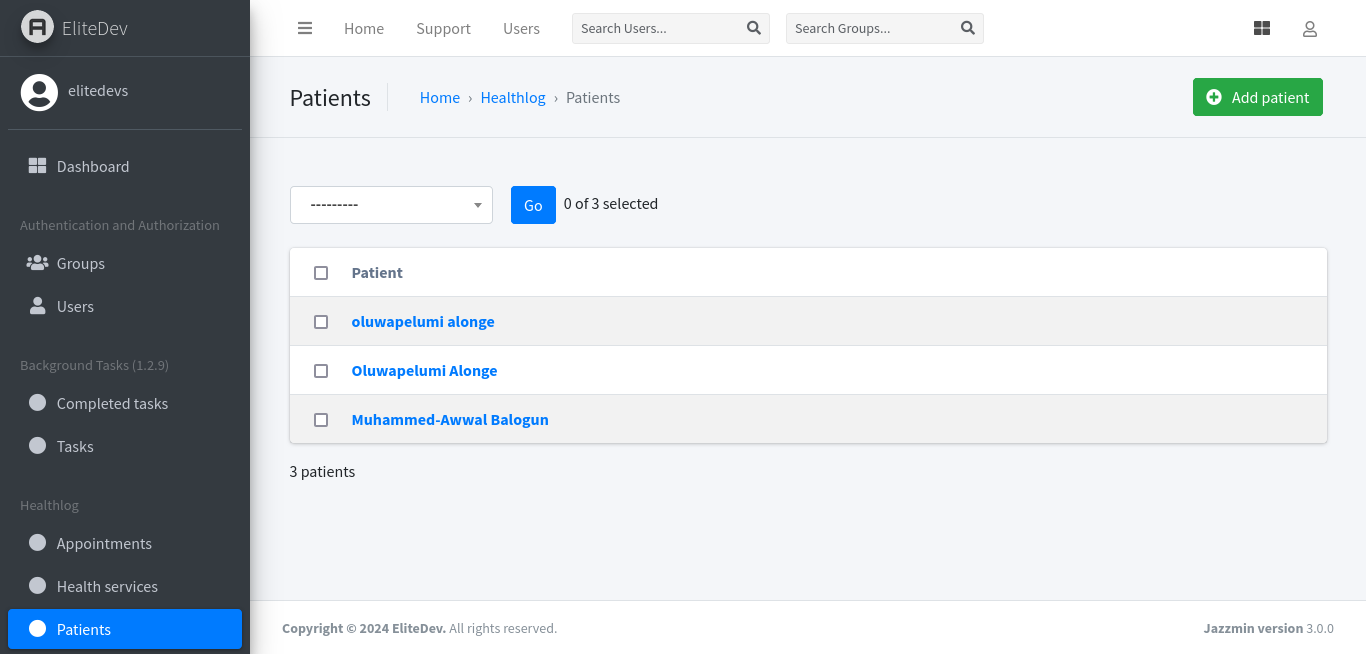The height and width of the screenshot is (654, 1366).
Task: Click the Dashboard grid icon in sidebar
Action: pos(37,166)
